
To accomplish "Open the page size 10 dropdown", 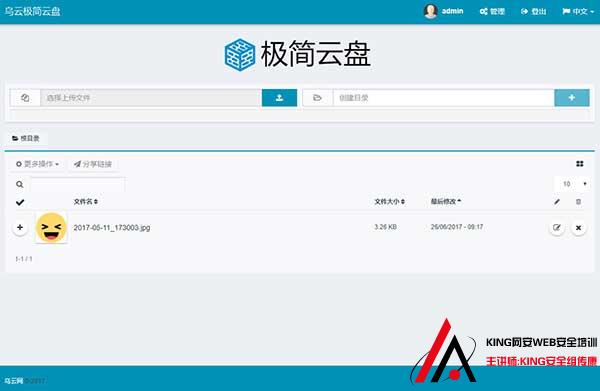I will click(x=573, y=184).
